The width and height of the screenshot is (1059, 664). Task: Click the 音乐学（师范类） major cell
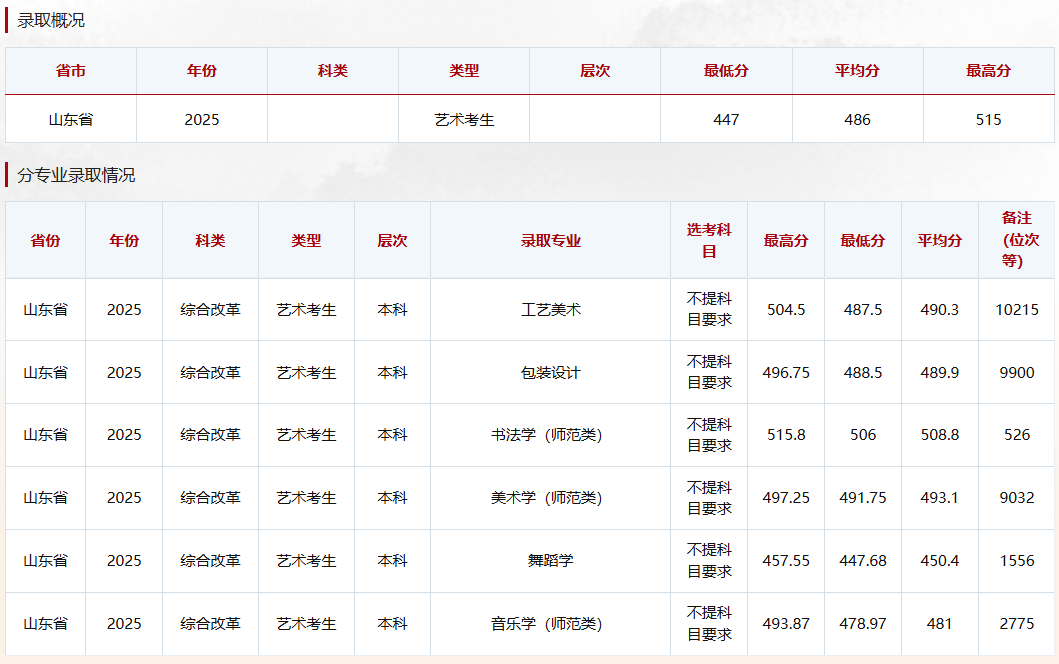click(x=546, y=623)
